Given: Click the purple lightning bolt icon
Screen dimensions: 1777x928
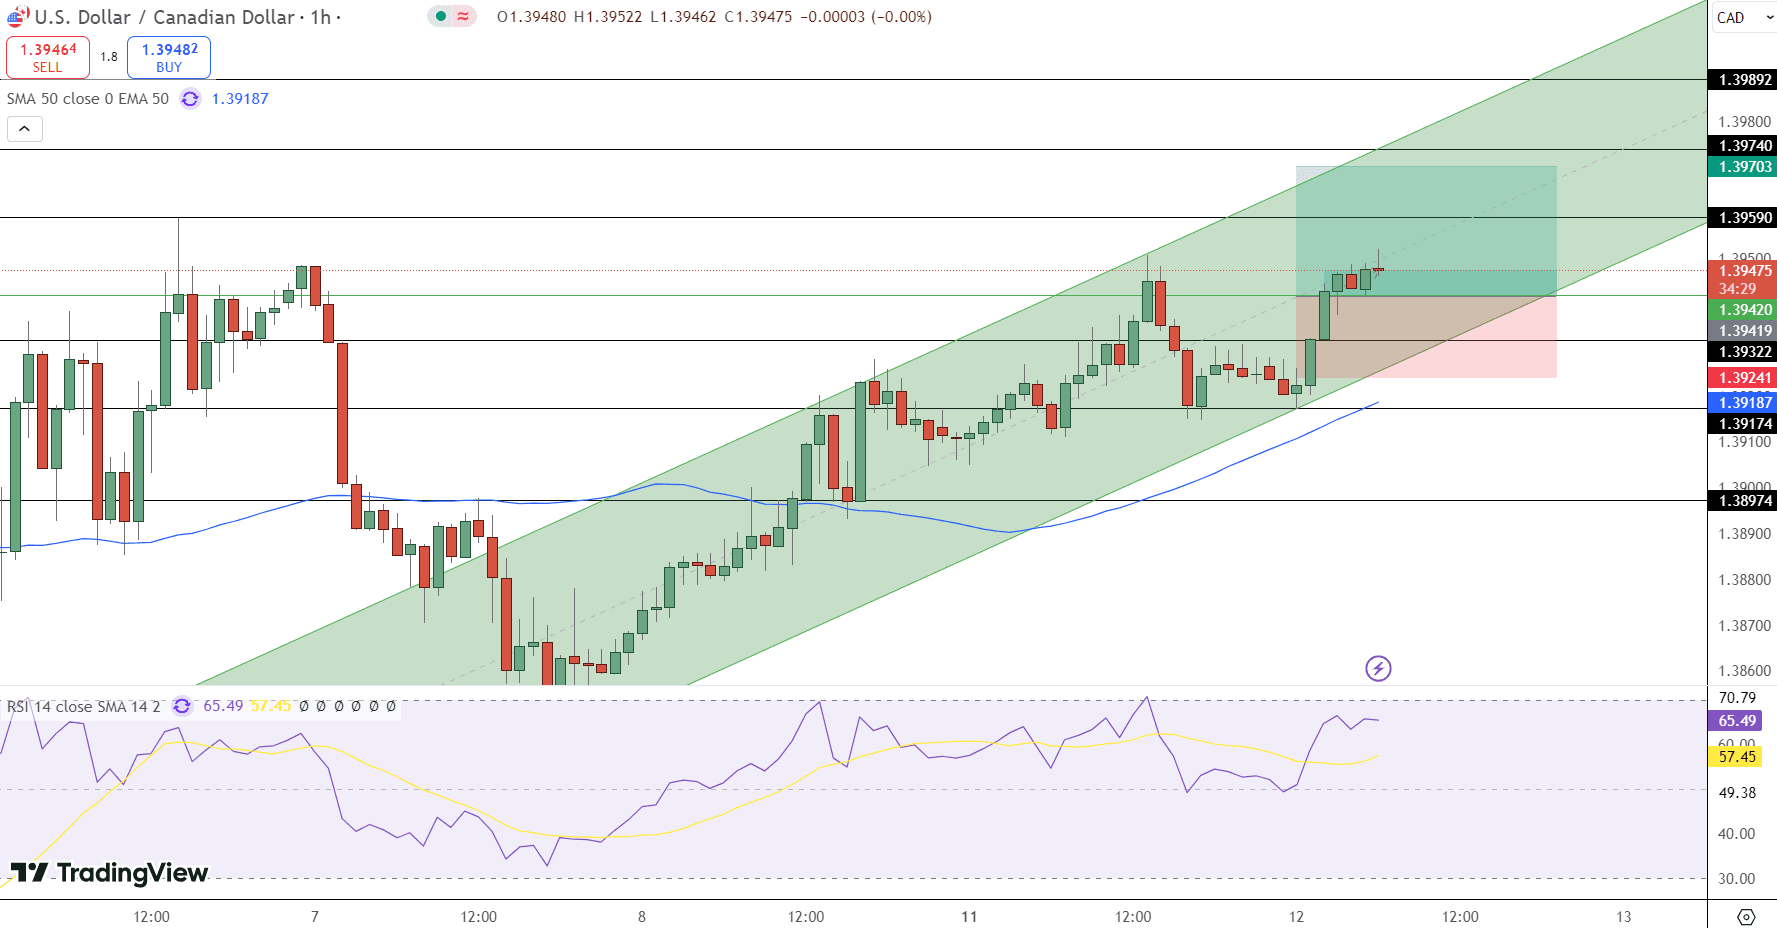Looking at the screenshot, I should pyautogui.click(x=1378, y=668).
